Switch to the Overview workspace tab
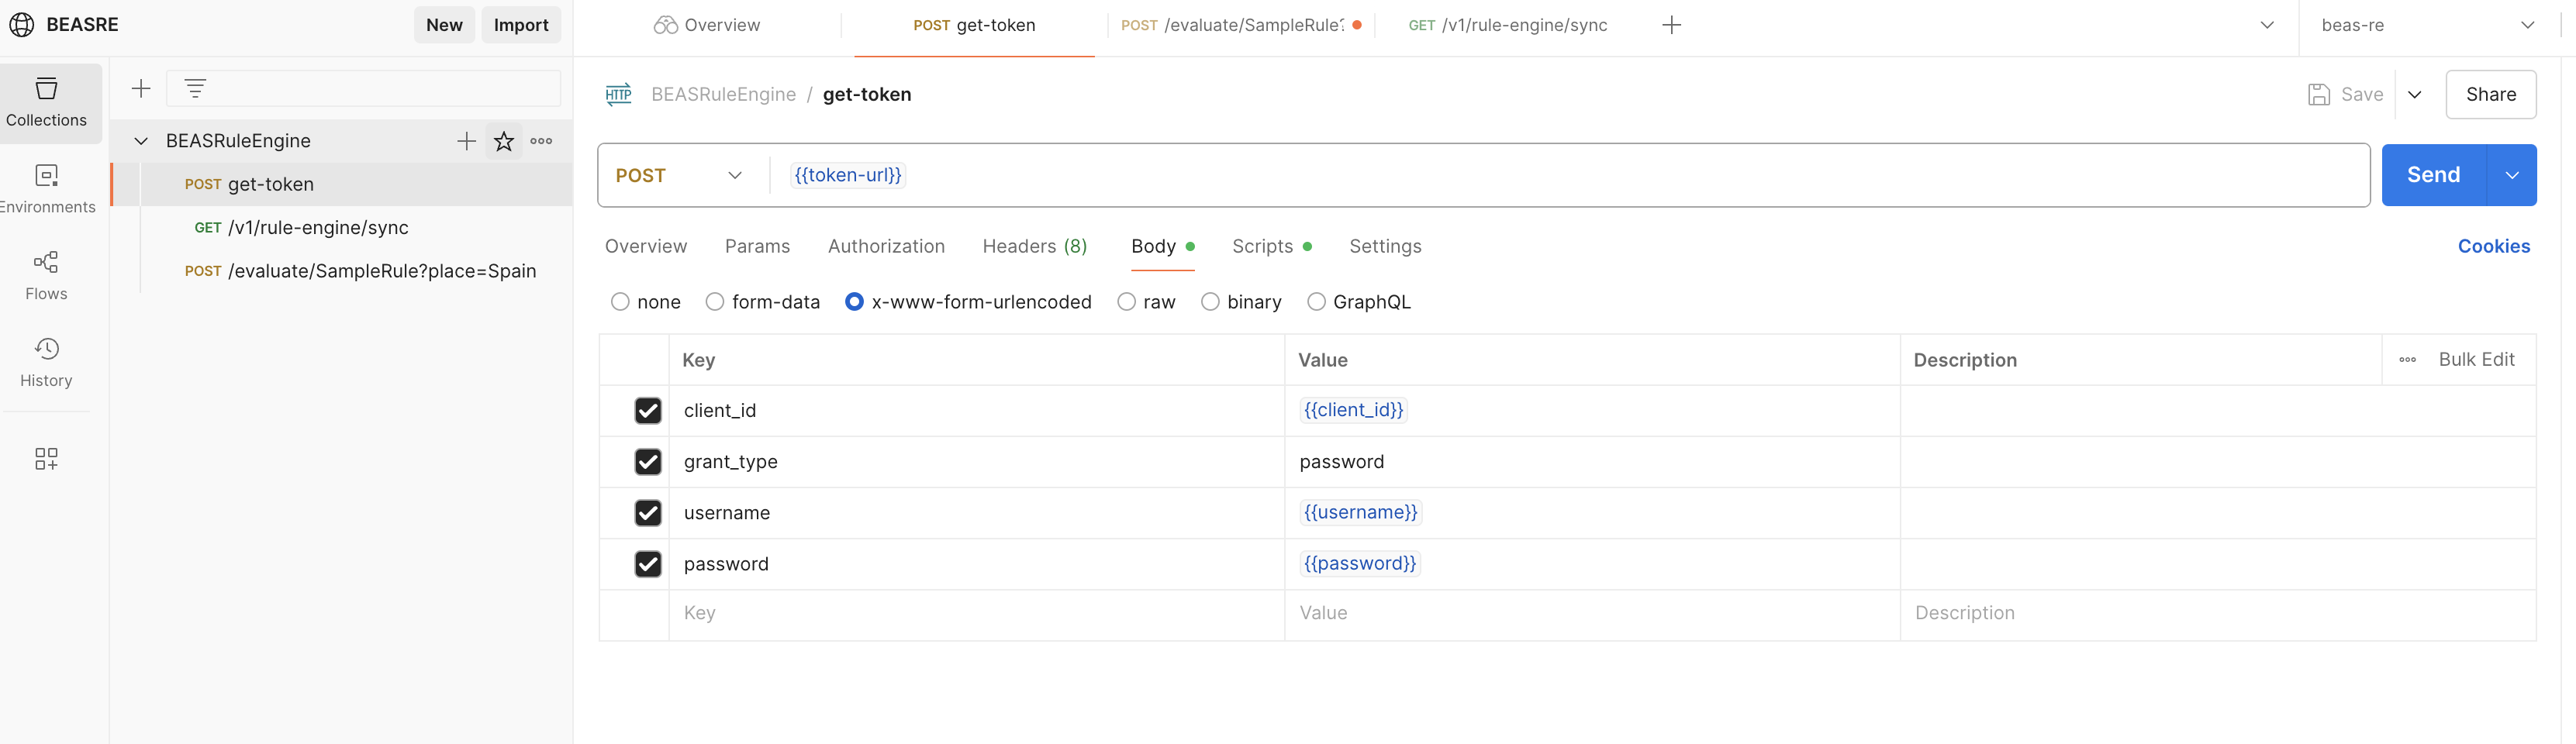The width and height of the screenshot is (2576, 744). coord(707,25)
